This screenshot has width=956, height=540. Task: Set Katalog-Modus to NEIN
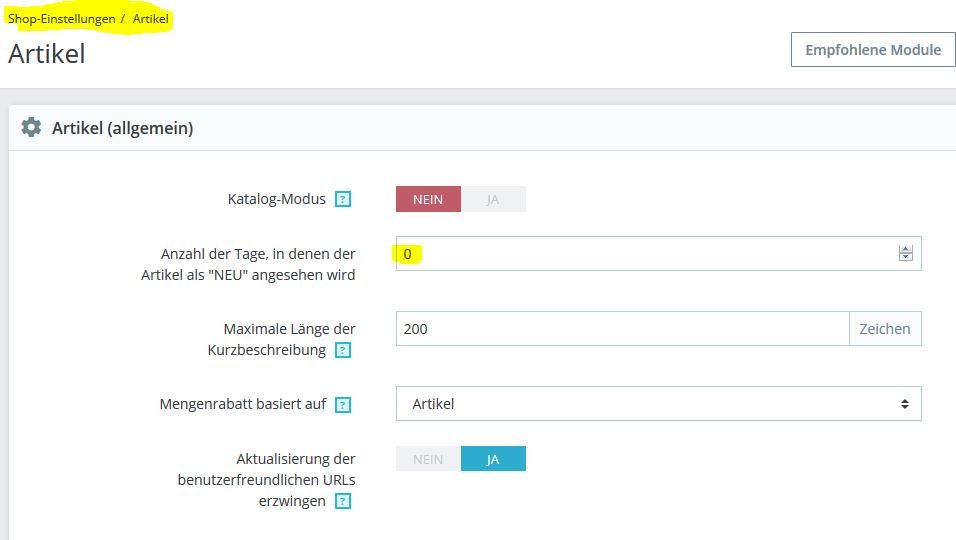(428, 199)
